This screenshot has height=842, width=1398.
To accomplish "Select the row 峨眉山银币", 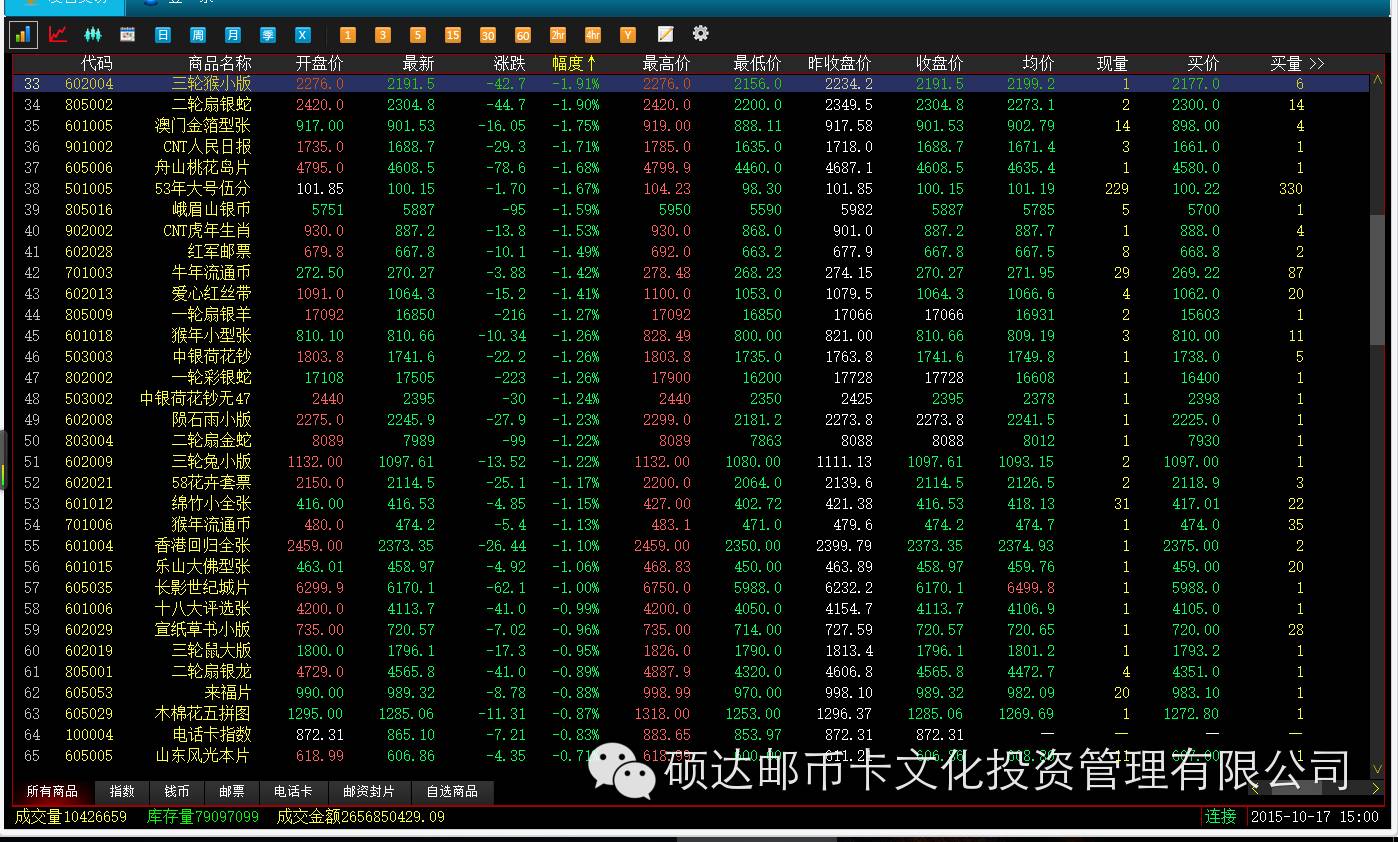I will click(690, 210).
